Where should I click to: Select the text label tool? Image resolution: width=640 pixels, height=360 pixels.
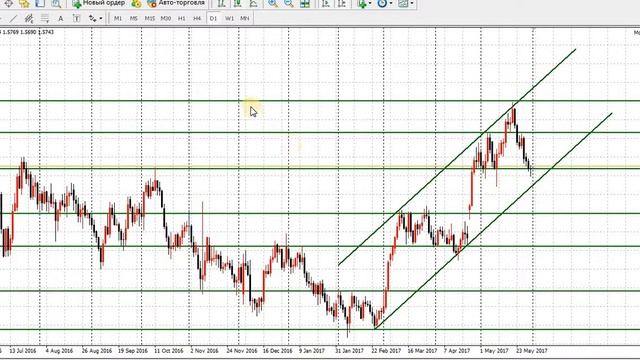pos(76,18)
